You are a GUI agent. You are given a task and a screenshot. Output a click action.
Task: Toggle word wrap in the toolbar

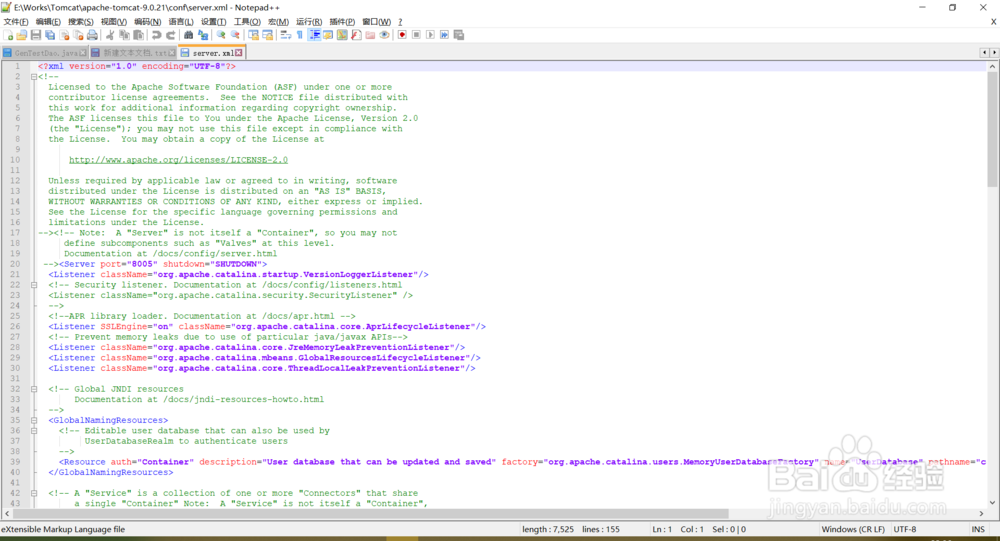(284, 35)
